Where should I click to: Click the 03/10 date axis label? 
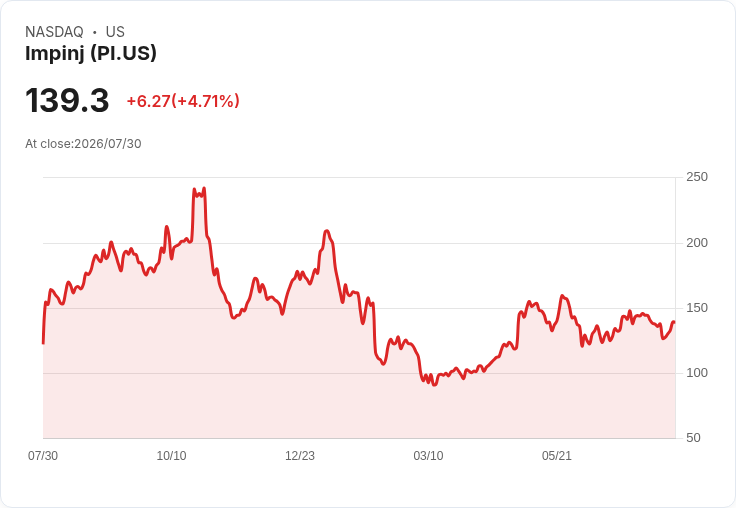coord(428,455)
